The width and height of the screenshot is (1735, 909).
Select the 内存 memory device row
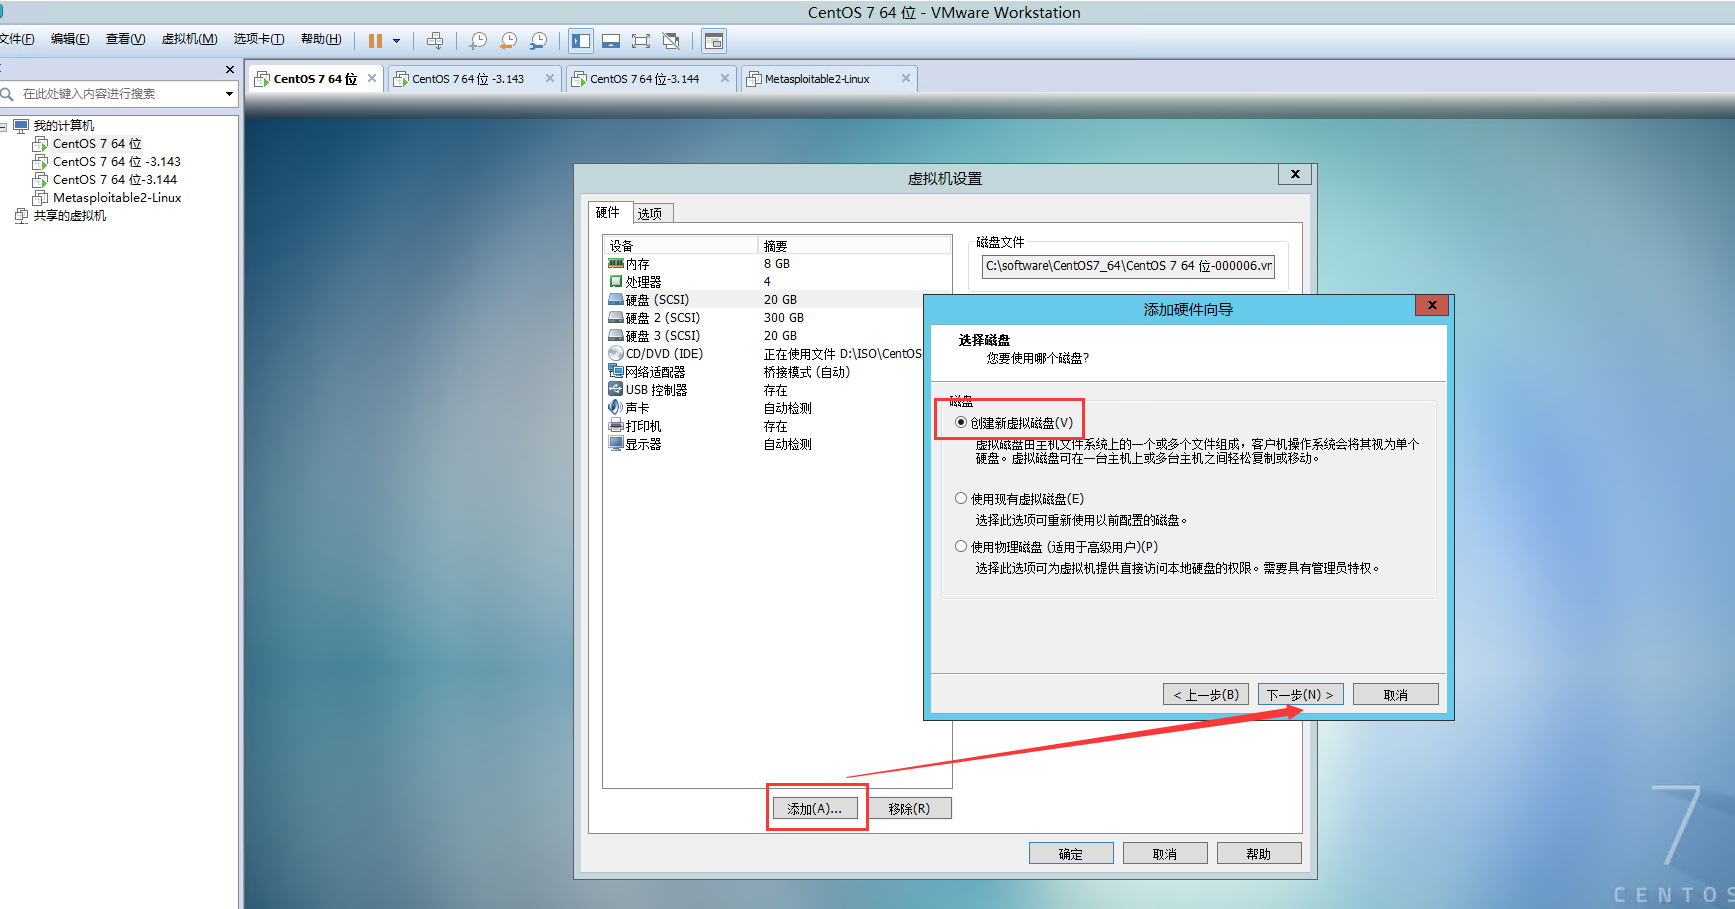pyautogui.click(x=777, y=264)
